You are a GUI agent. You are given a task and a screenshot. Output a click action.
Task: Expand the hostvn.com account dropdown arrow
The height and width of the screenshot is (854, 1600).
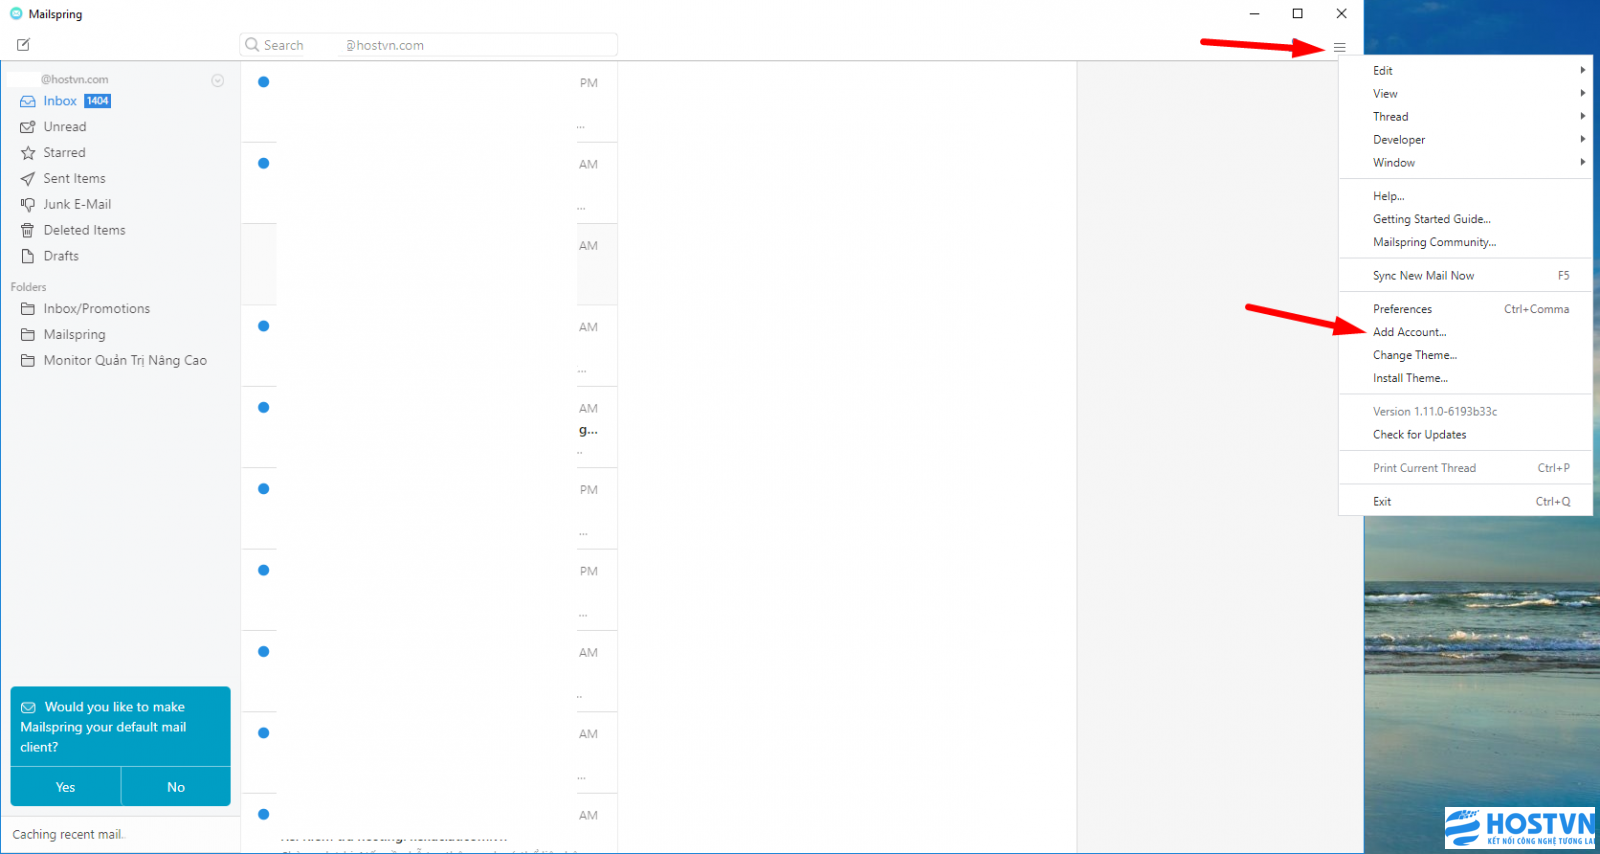coord(217,80)
